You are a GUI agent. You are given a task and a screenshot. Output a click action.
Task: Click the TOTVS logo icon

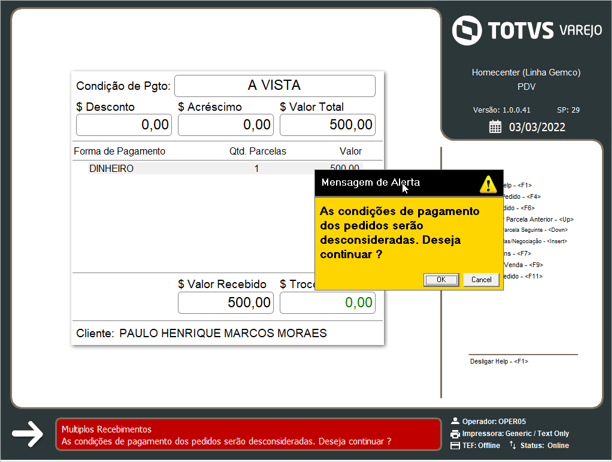point(466,30)
